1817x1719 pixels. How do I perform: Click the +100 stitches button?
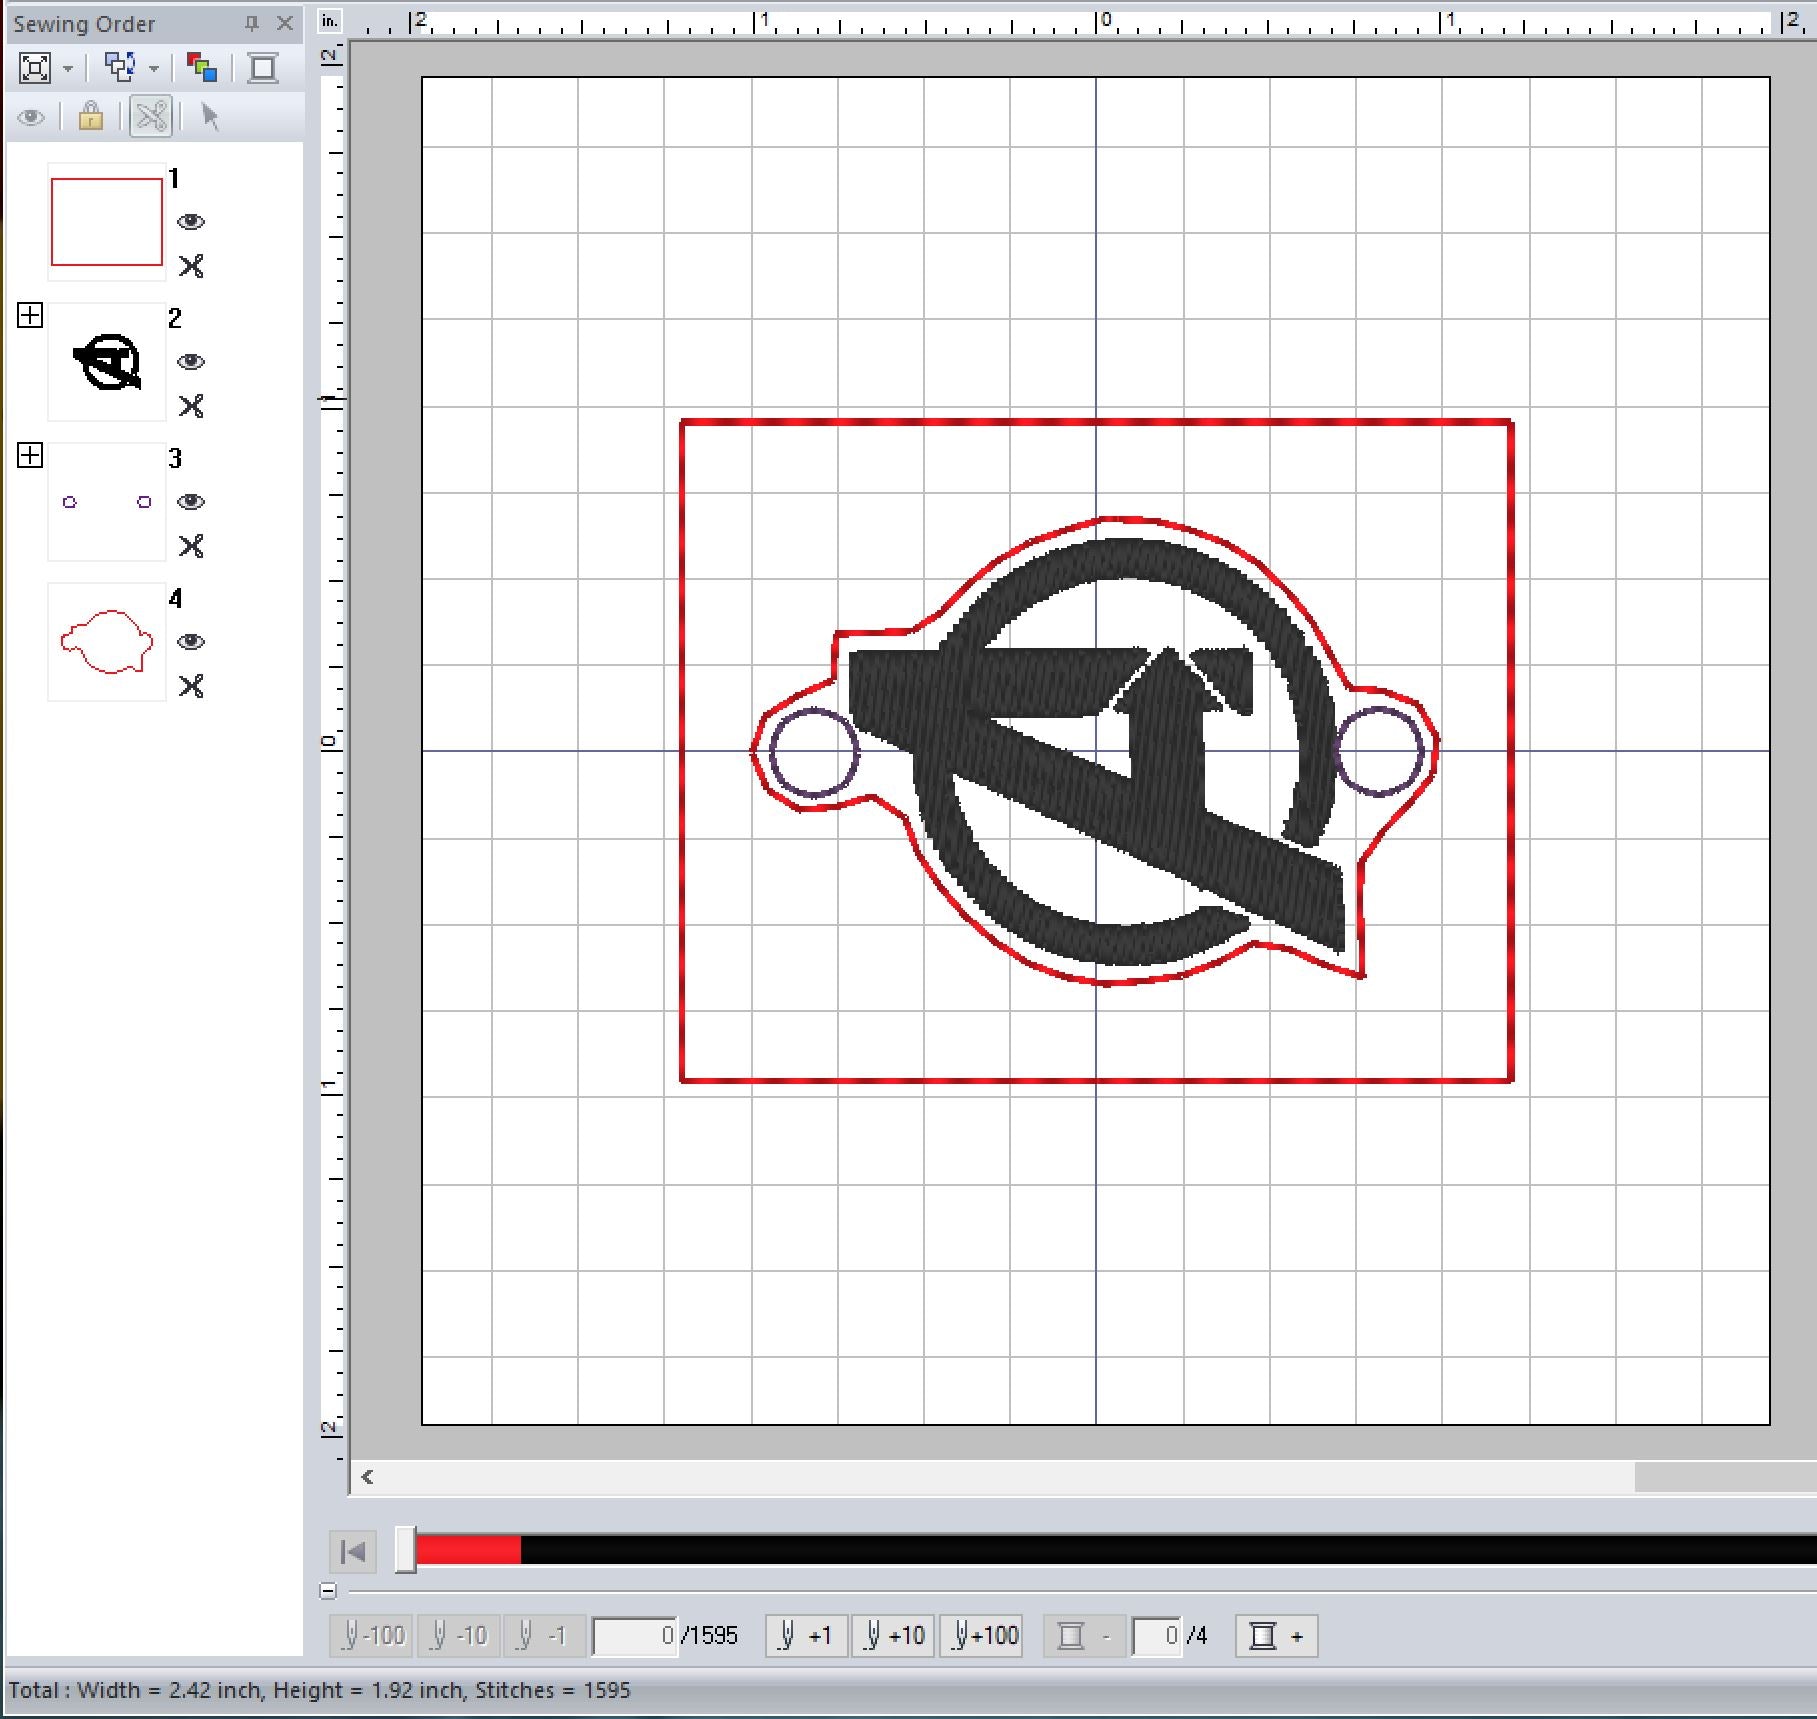(x=981, y=1636)
